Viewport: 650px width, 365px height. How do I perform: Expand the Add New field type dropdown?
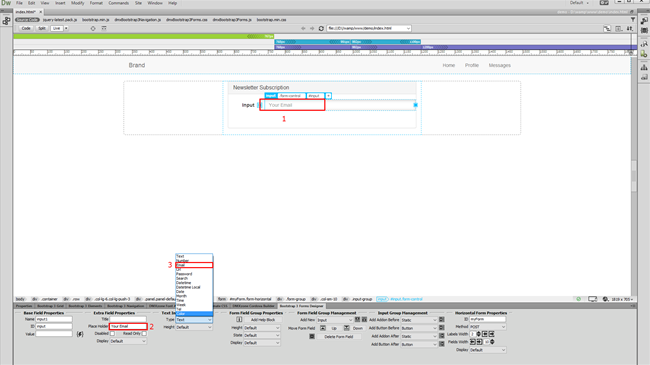(x=335, y=320)
